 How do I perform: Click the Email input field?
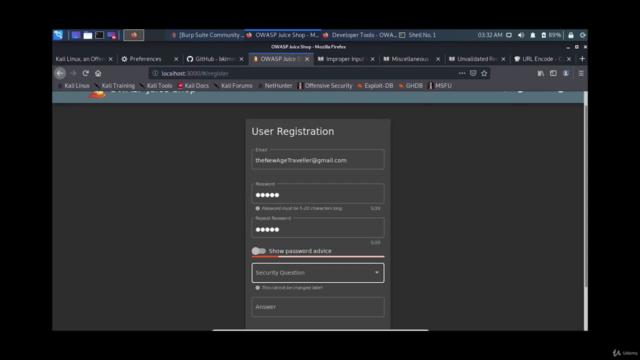tap(318, 160)
